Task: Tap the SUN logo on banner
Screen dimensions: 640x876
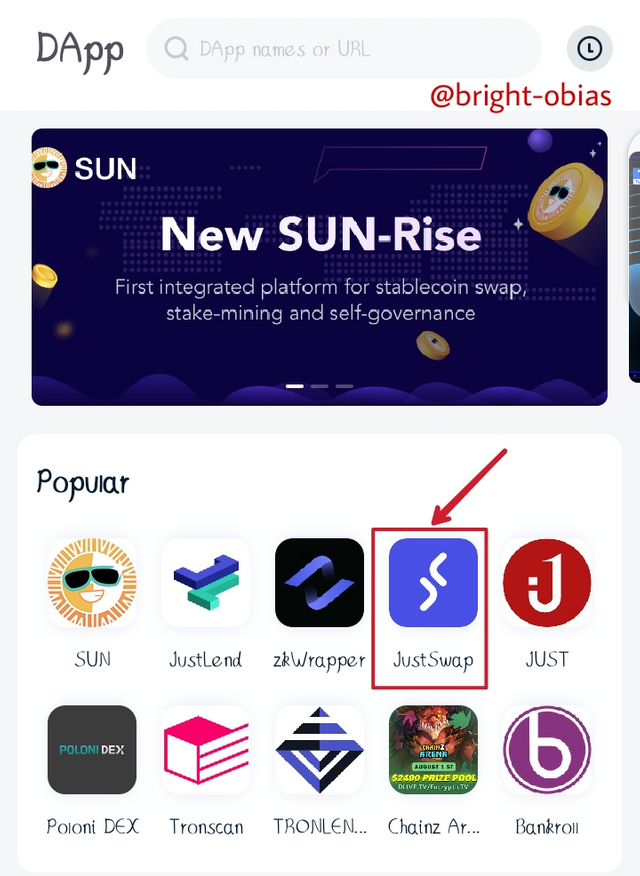Action: 84,168
